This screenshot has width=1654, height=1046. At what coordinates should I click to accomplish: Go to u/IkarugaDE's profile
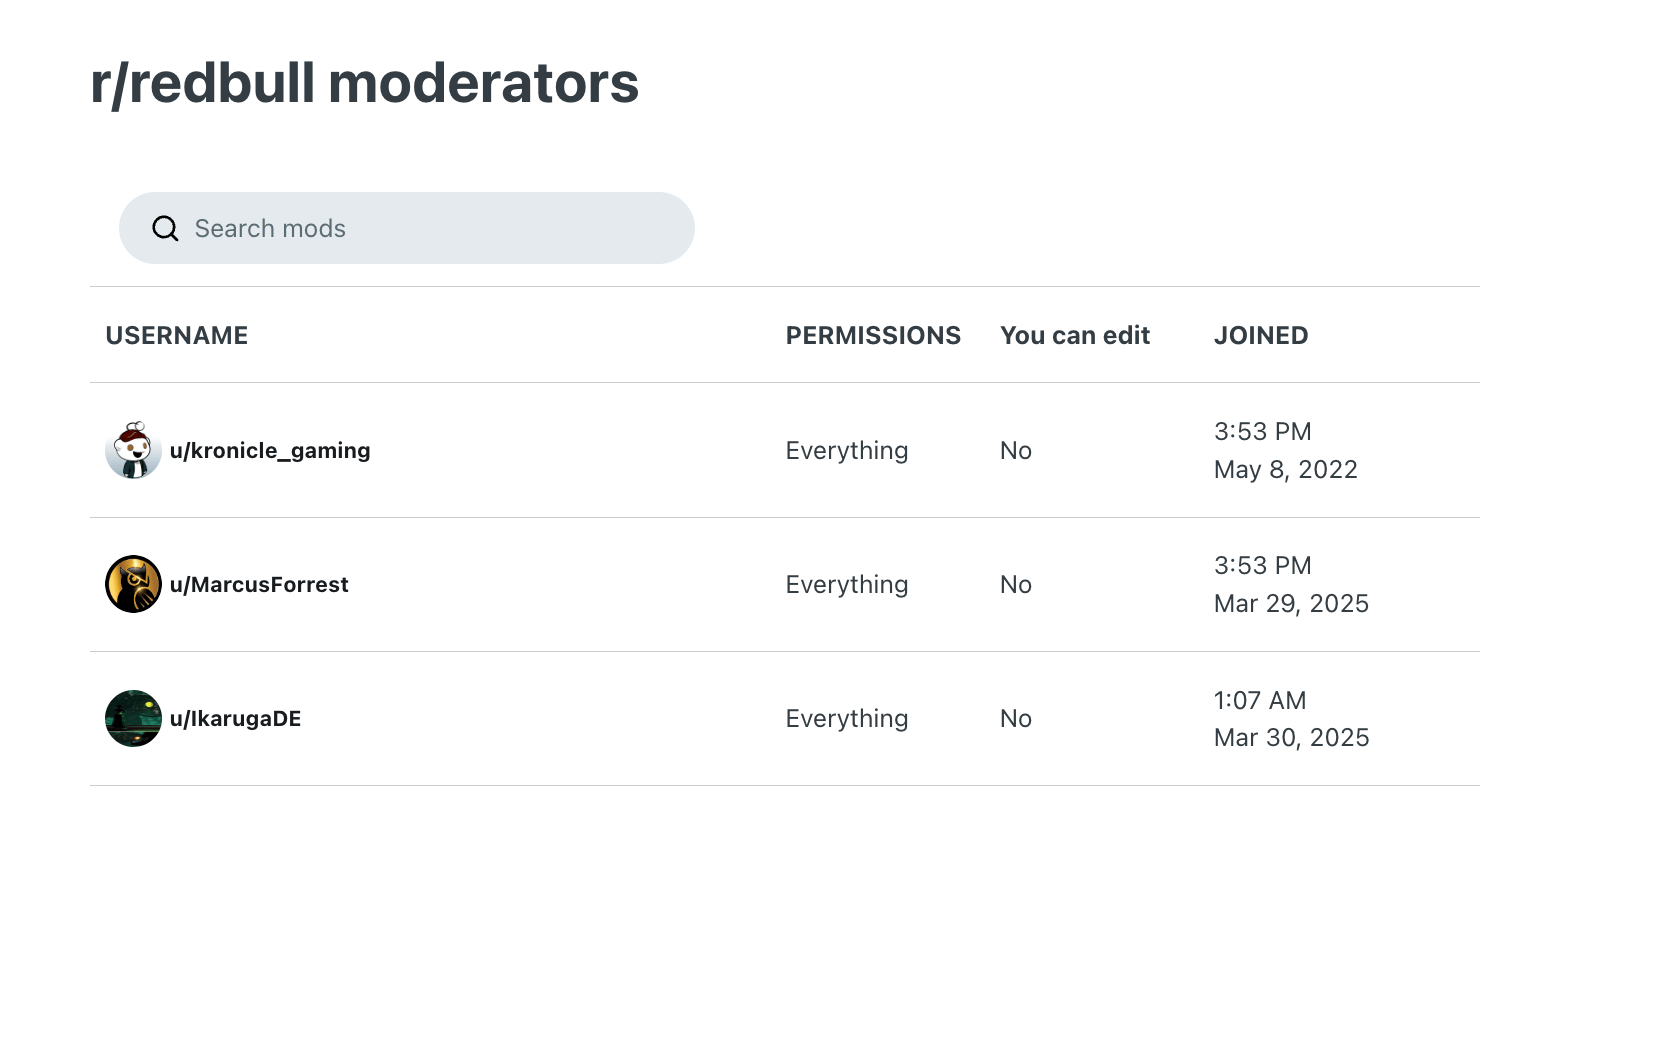(235, 719)
